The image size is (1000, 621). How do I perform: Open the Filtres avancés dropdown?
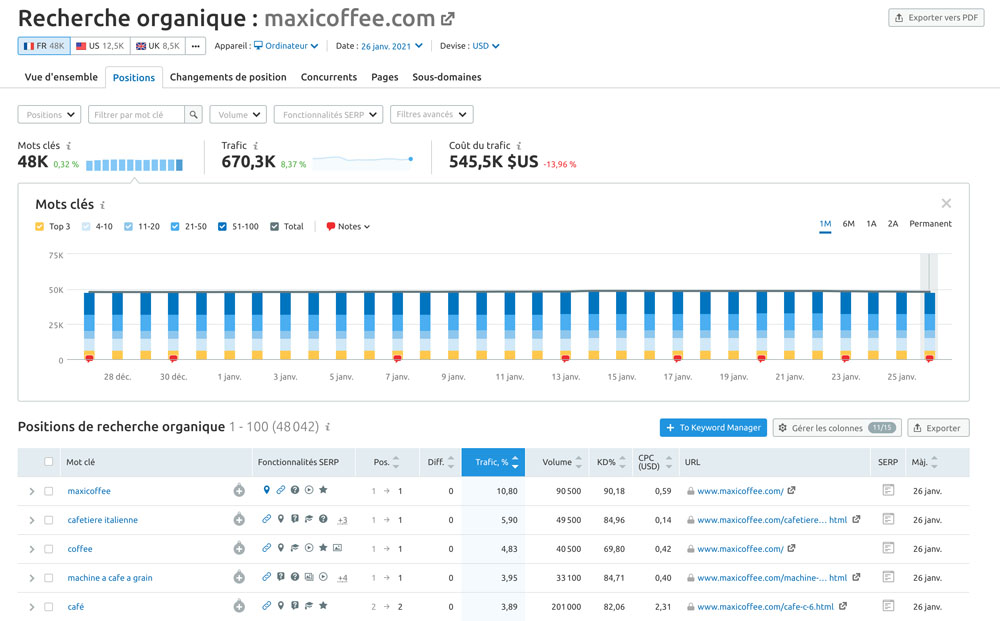pyautogui.click(x=432, y=115)
